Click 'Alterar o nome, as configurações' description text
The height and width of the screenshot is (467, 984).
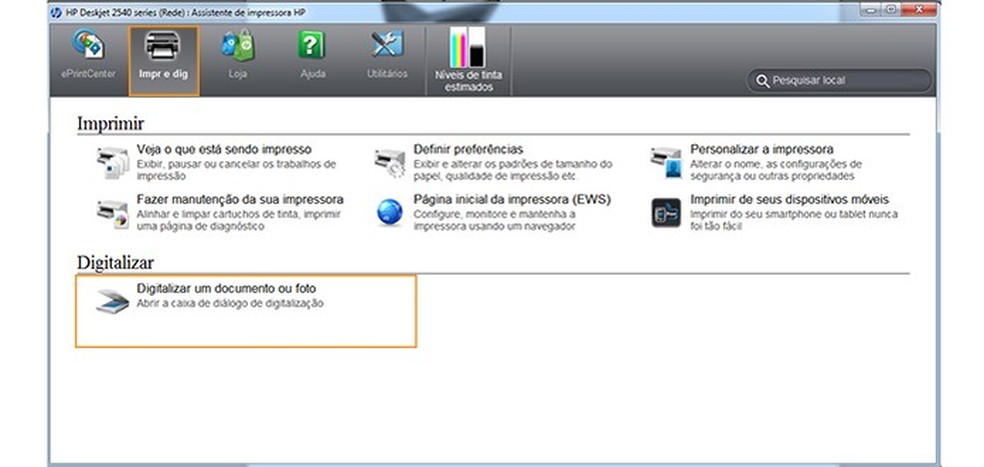click(x=776, y=170)
